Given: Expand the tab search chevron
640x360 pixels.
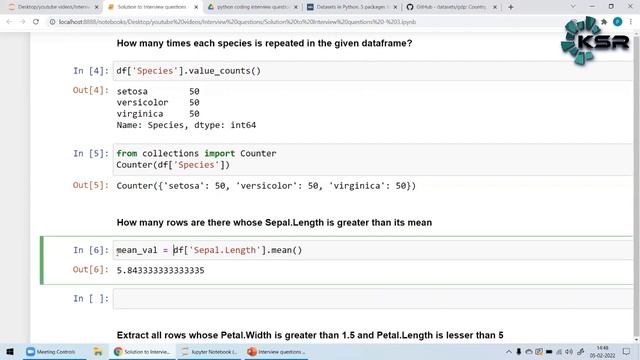Looking at the screenshot, I should pos(573,7).
